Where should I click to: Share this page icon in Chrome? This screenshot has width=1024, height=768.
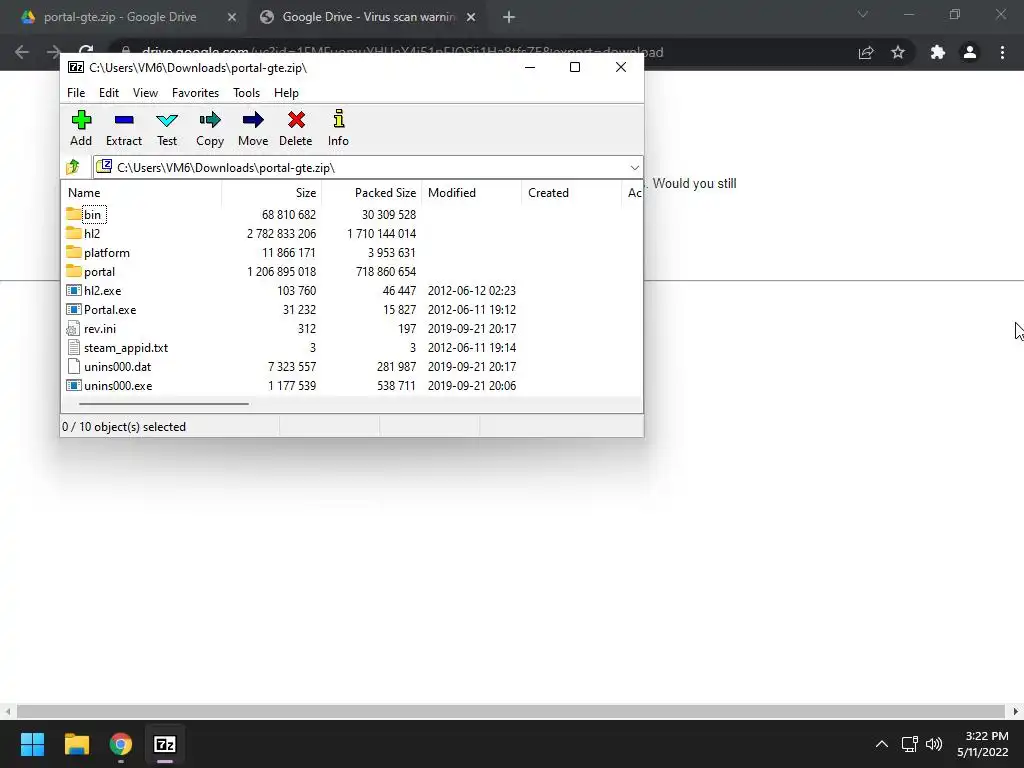tap(866, 52)
